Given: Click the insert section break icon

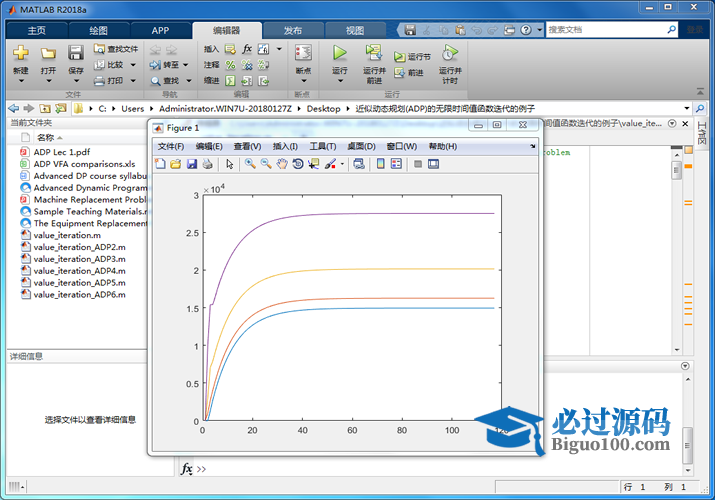Looking at the screenshot, I should [230, 49].
